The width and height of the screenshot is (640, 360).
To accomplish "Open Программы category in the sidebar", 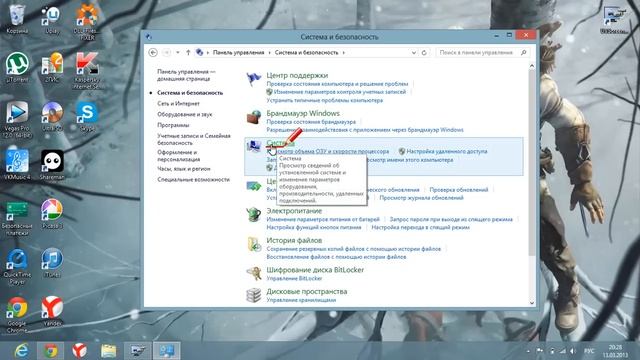I will click(173, 125).
